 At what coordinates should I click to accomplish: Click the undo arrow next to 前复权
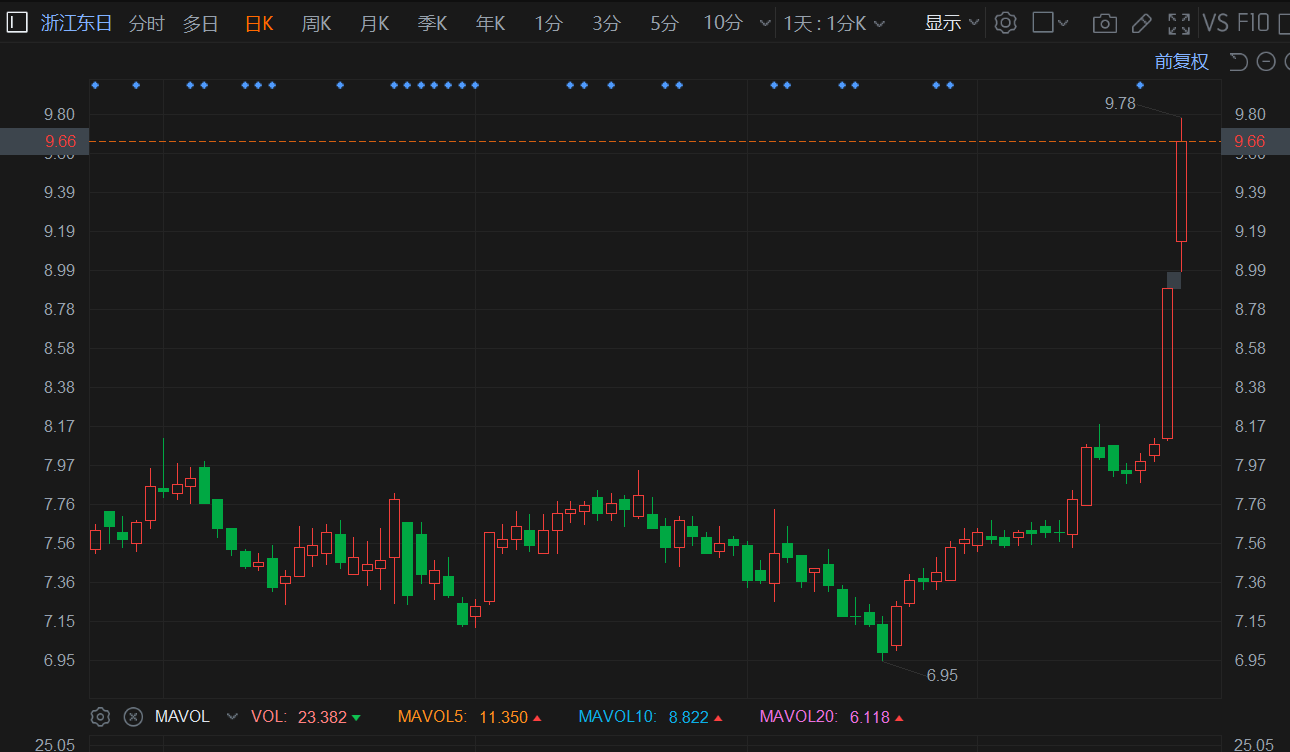(1238, 62)
